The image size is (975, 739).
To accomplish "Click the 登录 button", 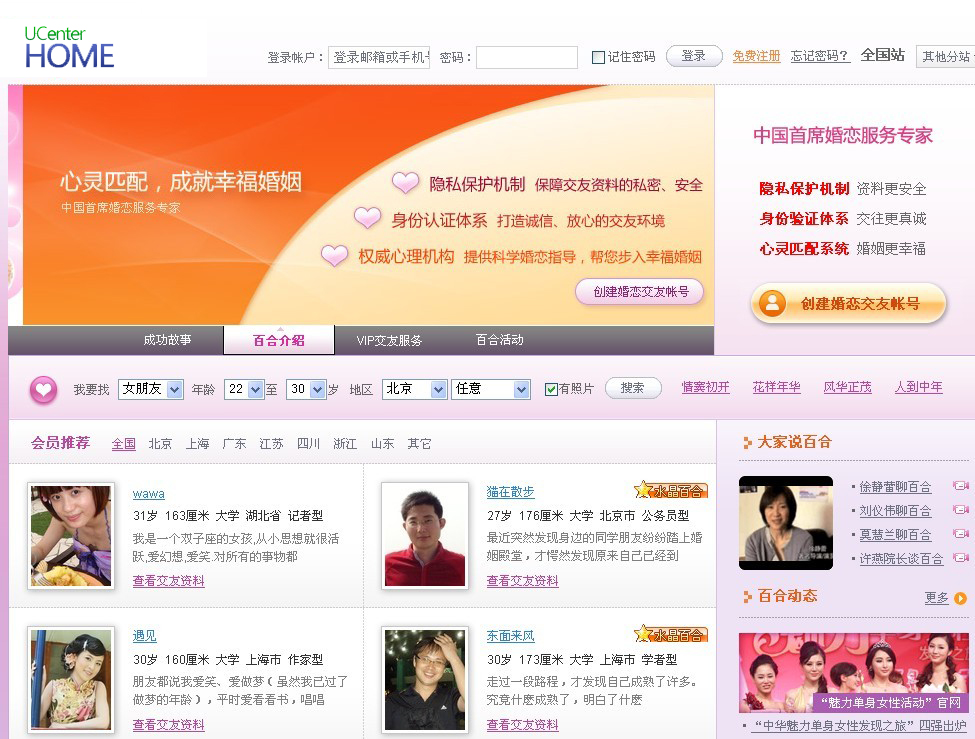I will [694, 56].
